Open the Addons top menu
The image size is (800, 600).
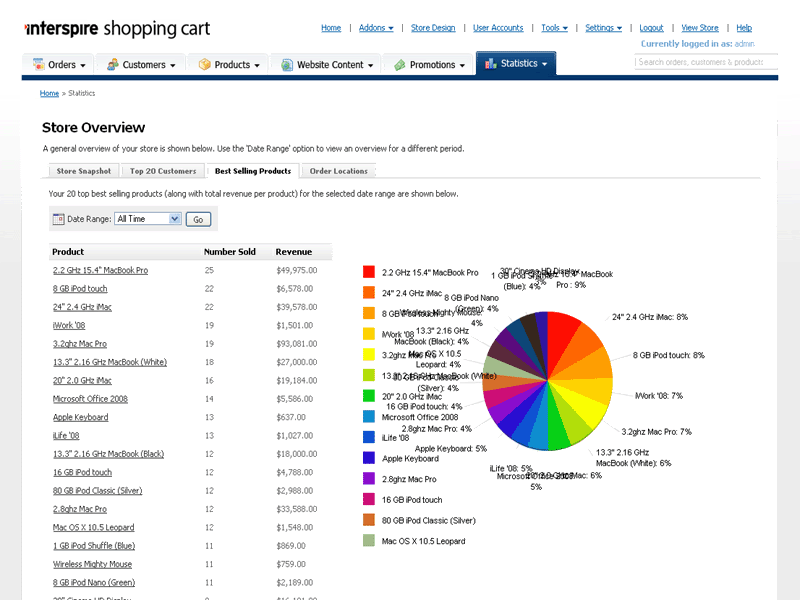pyautogui.click(x=376, y=28)
